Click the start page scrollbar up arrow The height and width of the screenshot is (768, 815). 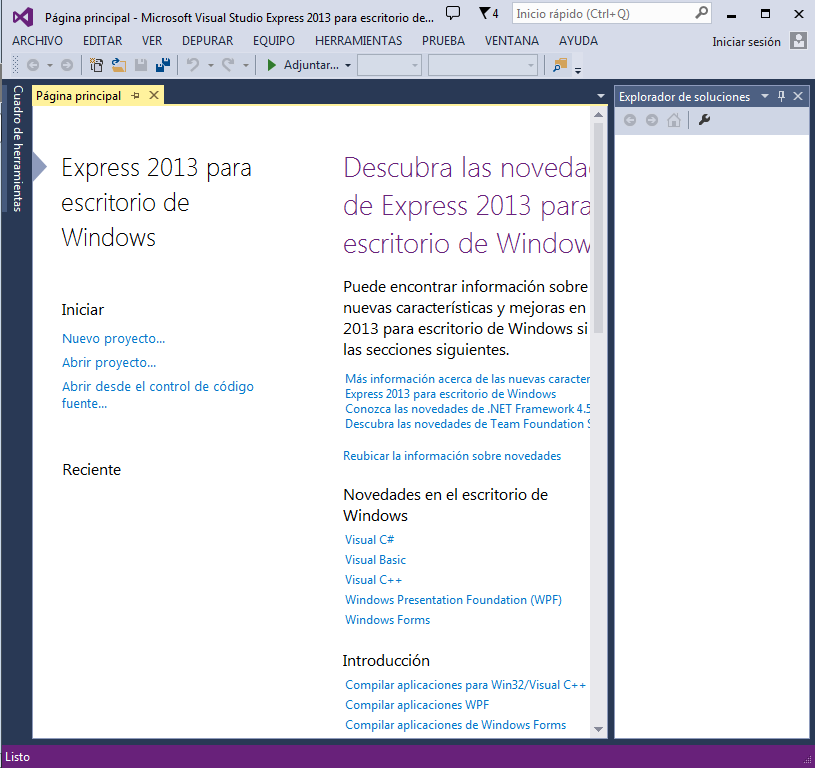click(x=598, y=114)
